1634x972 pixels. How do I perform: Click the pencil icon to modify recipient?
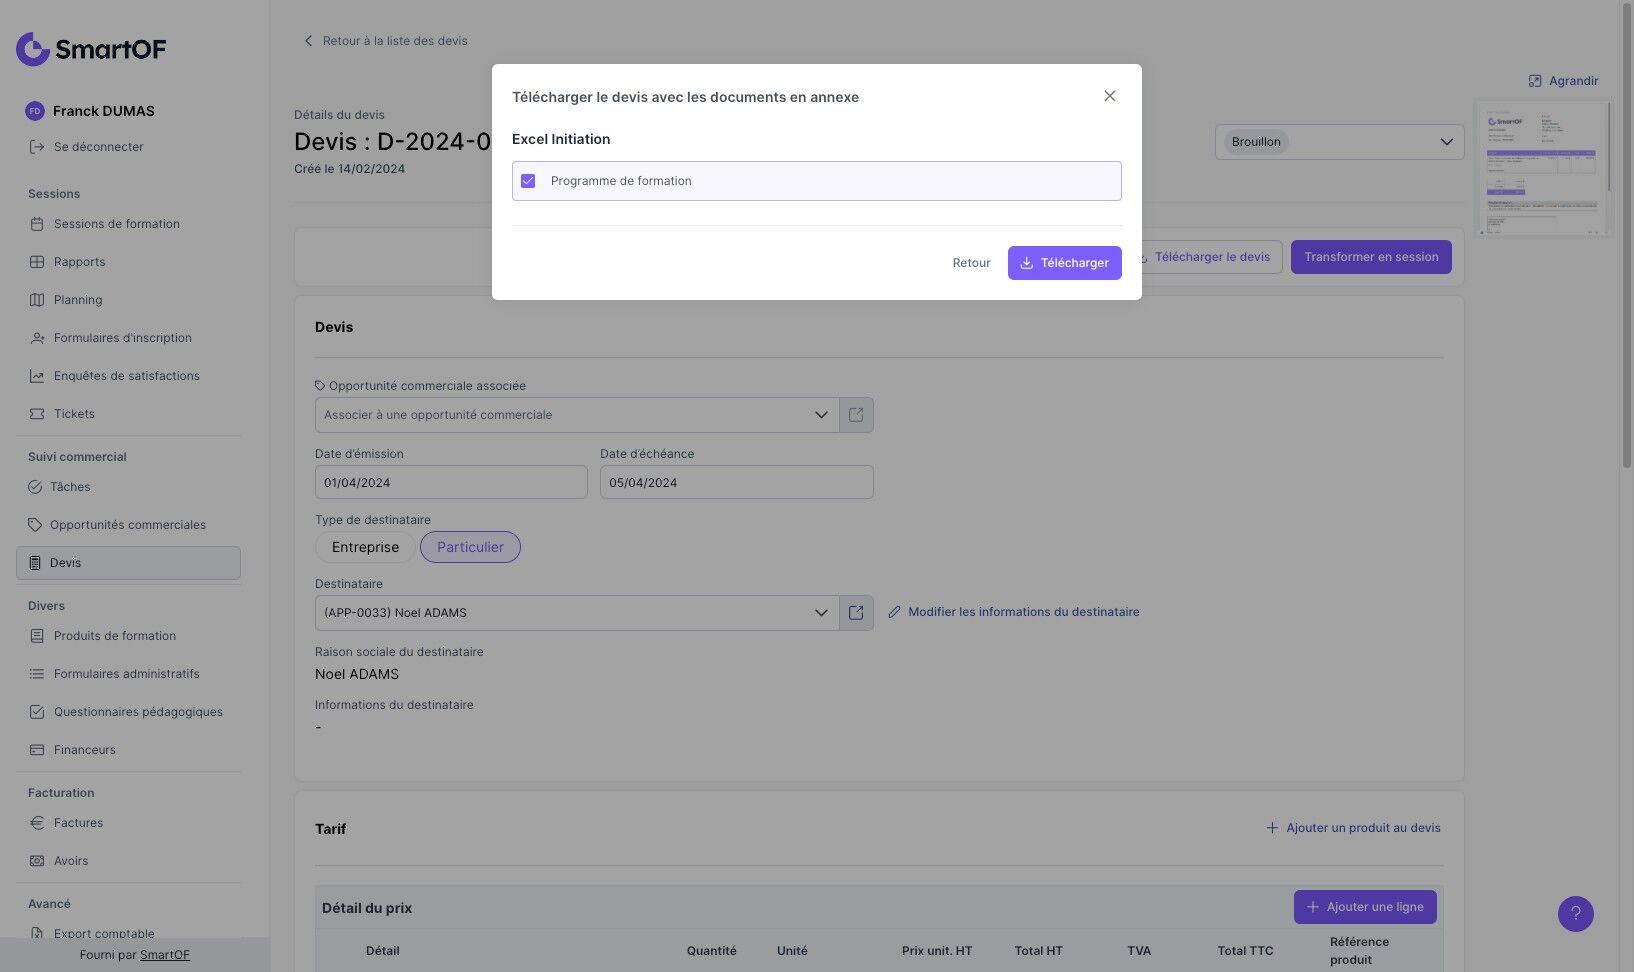pos(895,612)
